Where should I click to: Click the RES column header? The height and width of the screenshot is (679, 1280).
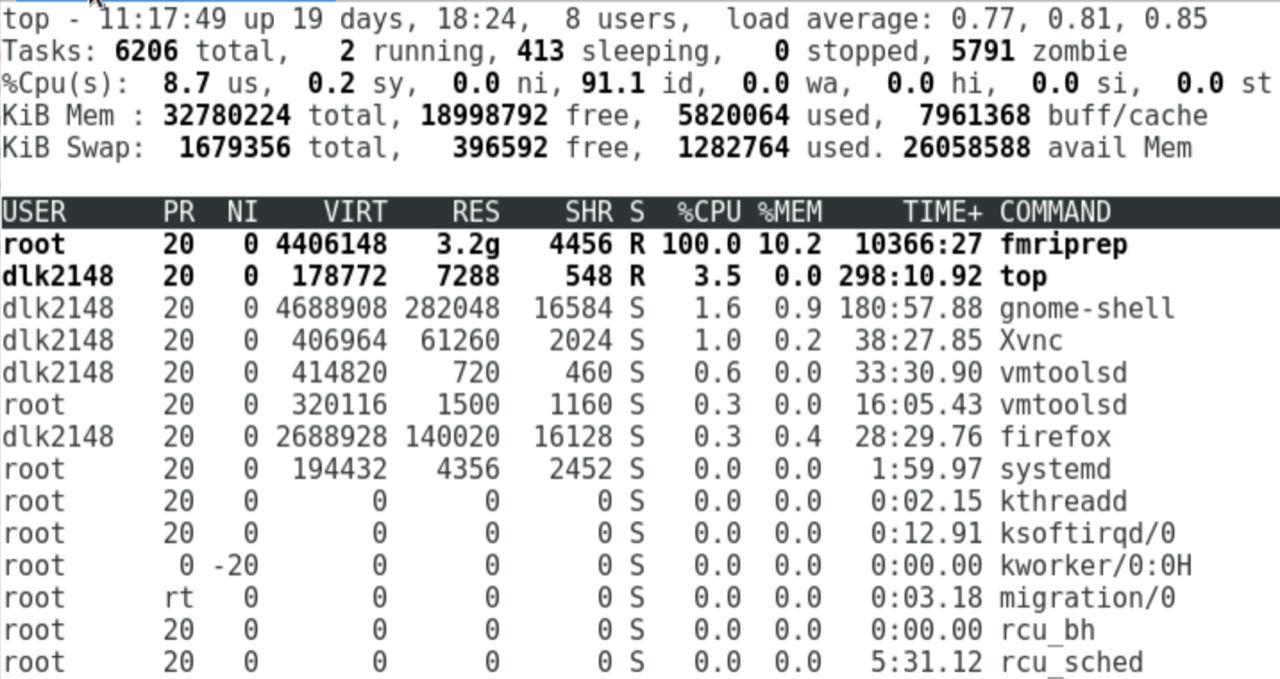475,211
